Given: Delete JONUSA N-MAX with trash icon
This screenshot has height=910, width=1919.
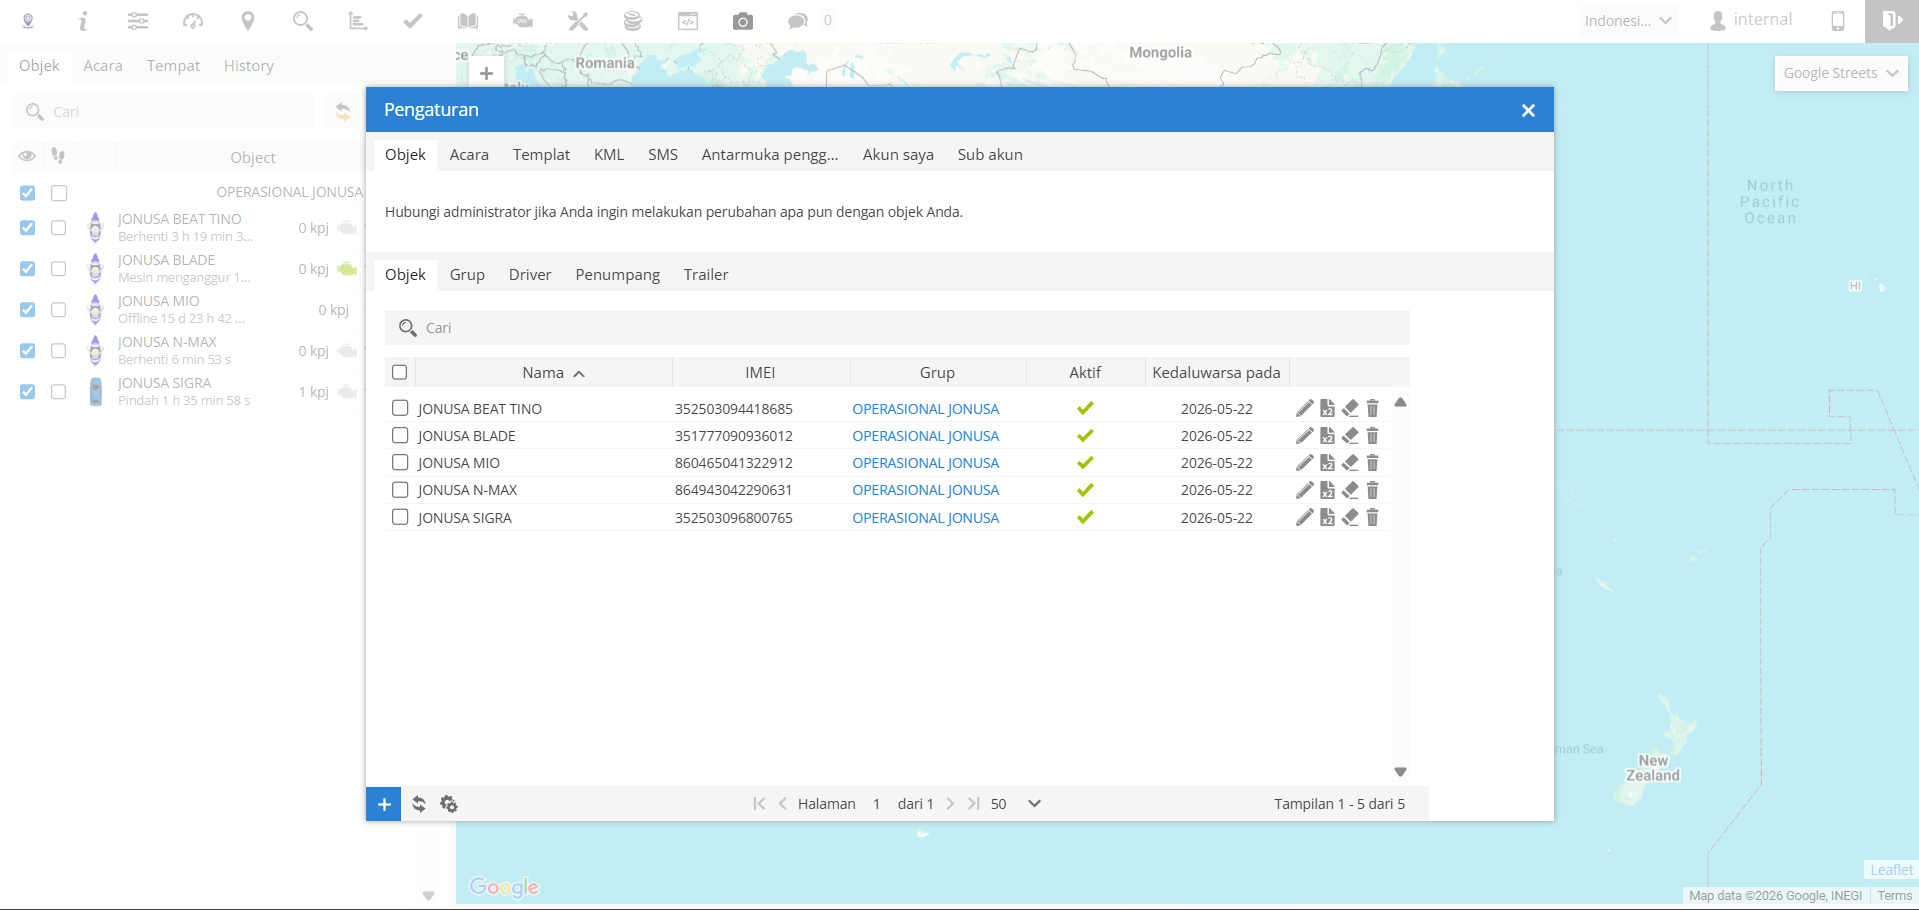Looking at the screenshot, I should tap(1372, 490).
